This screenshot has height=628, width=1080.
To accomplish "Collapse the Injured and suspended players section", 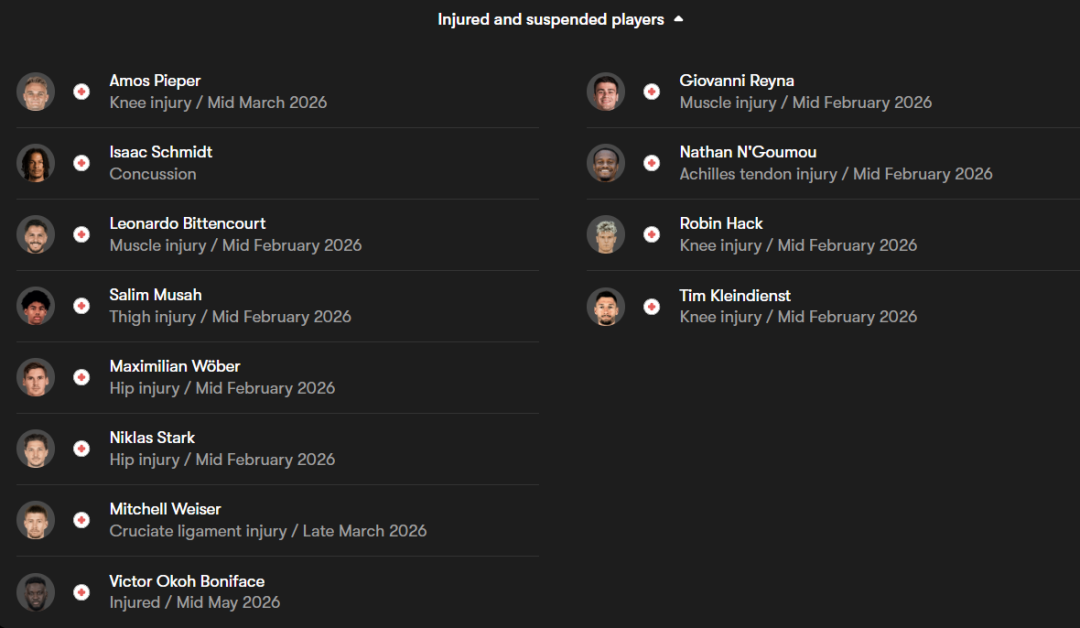I will pos(678,19).
